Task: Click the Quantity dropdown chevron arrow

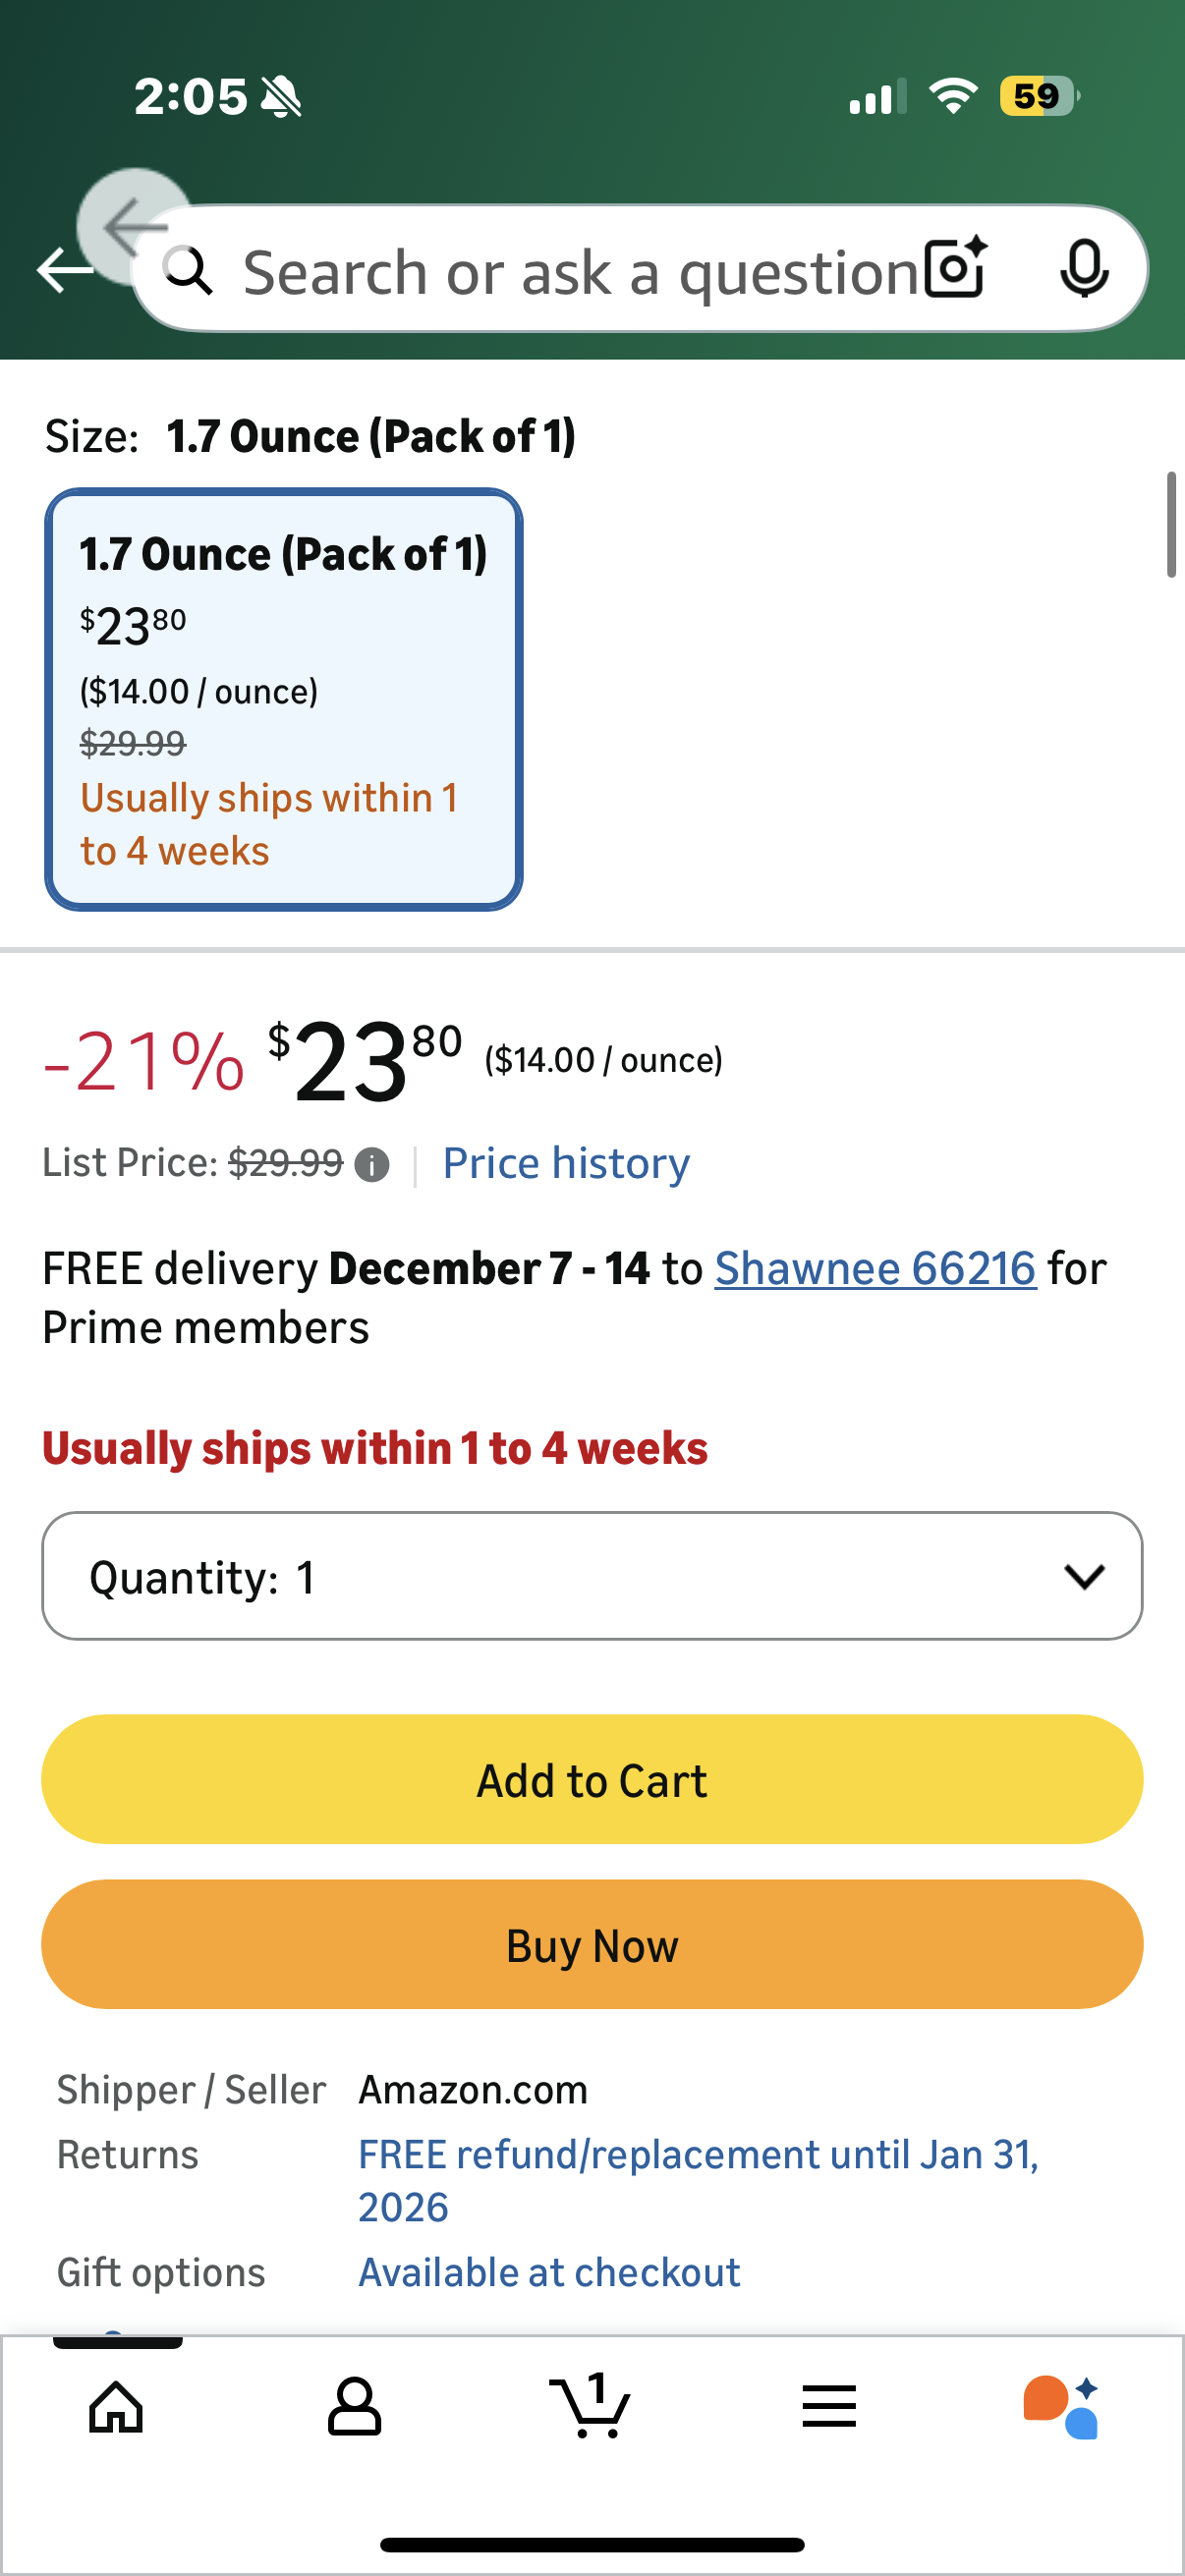Action: 1084,1577
